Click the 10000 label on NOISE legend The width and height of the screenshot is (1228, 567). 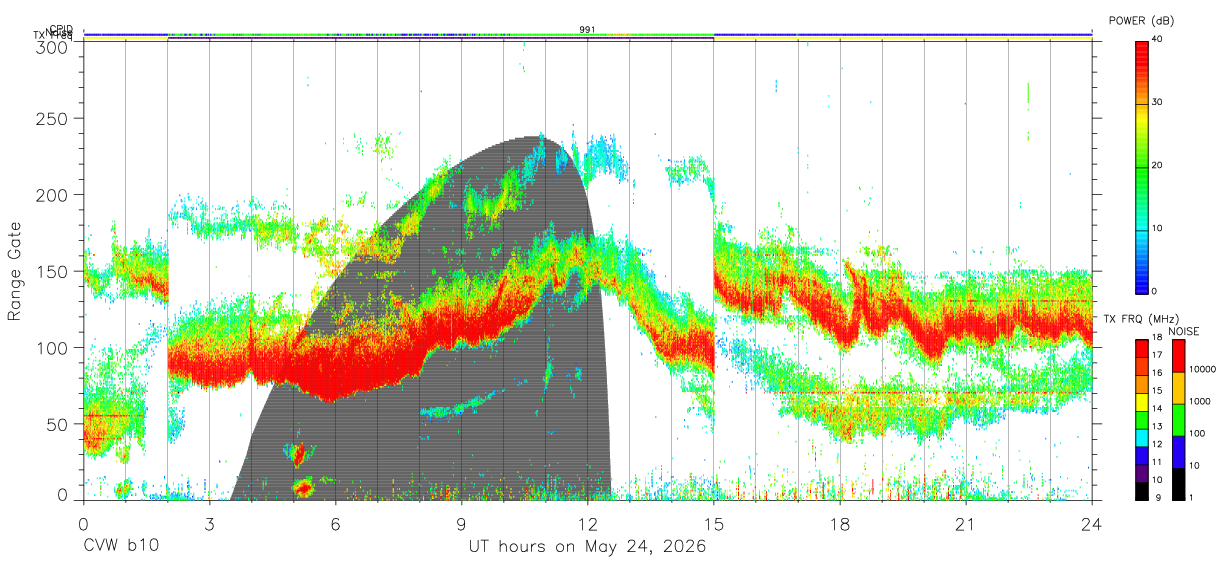click(1204, 368)
